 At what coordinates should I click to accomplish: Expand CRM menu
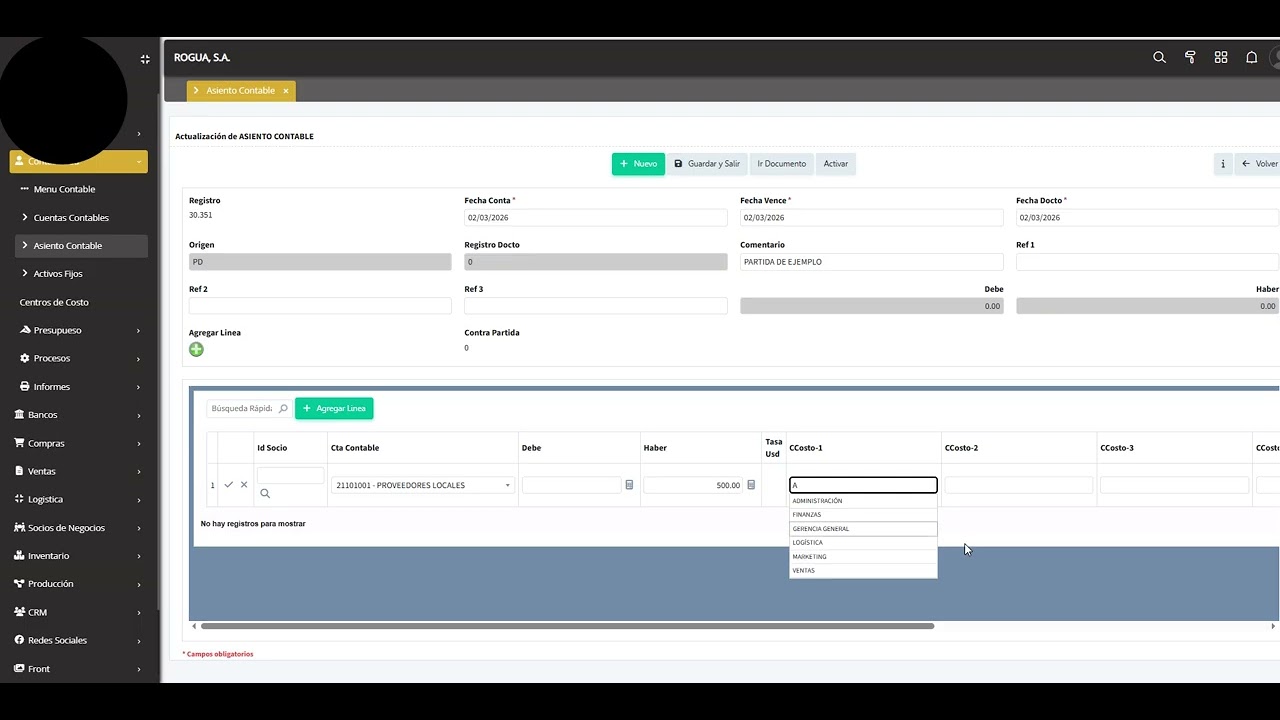(79, 612)
